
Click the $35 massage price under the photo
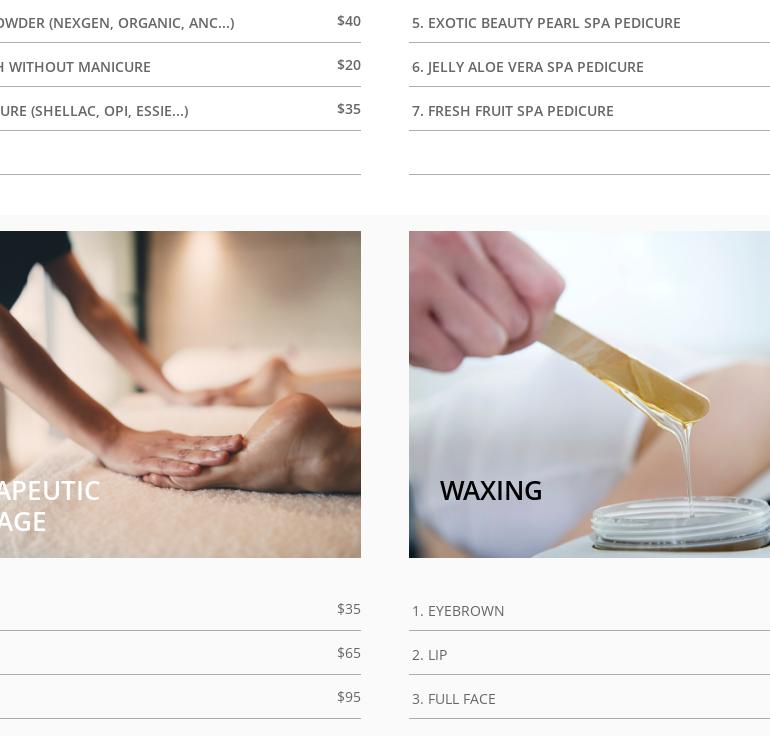pyautogui.click(x=349, y=609)
